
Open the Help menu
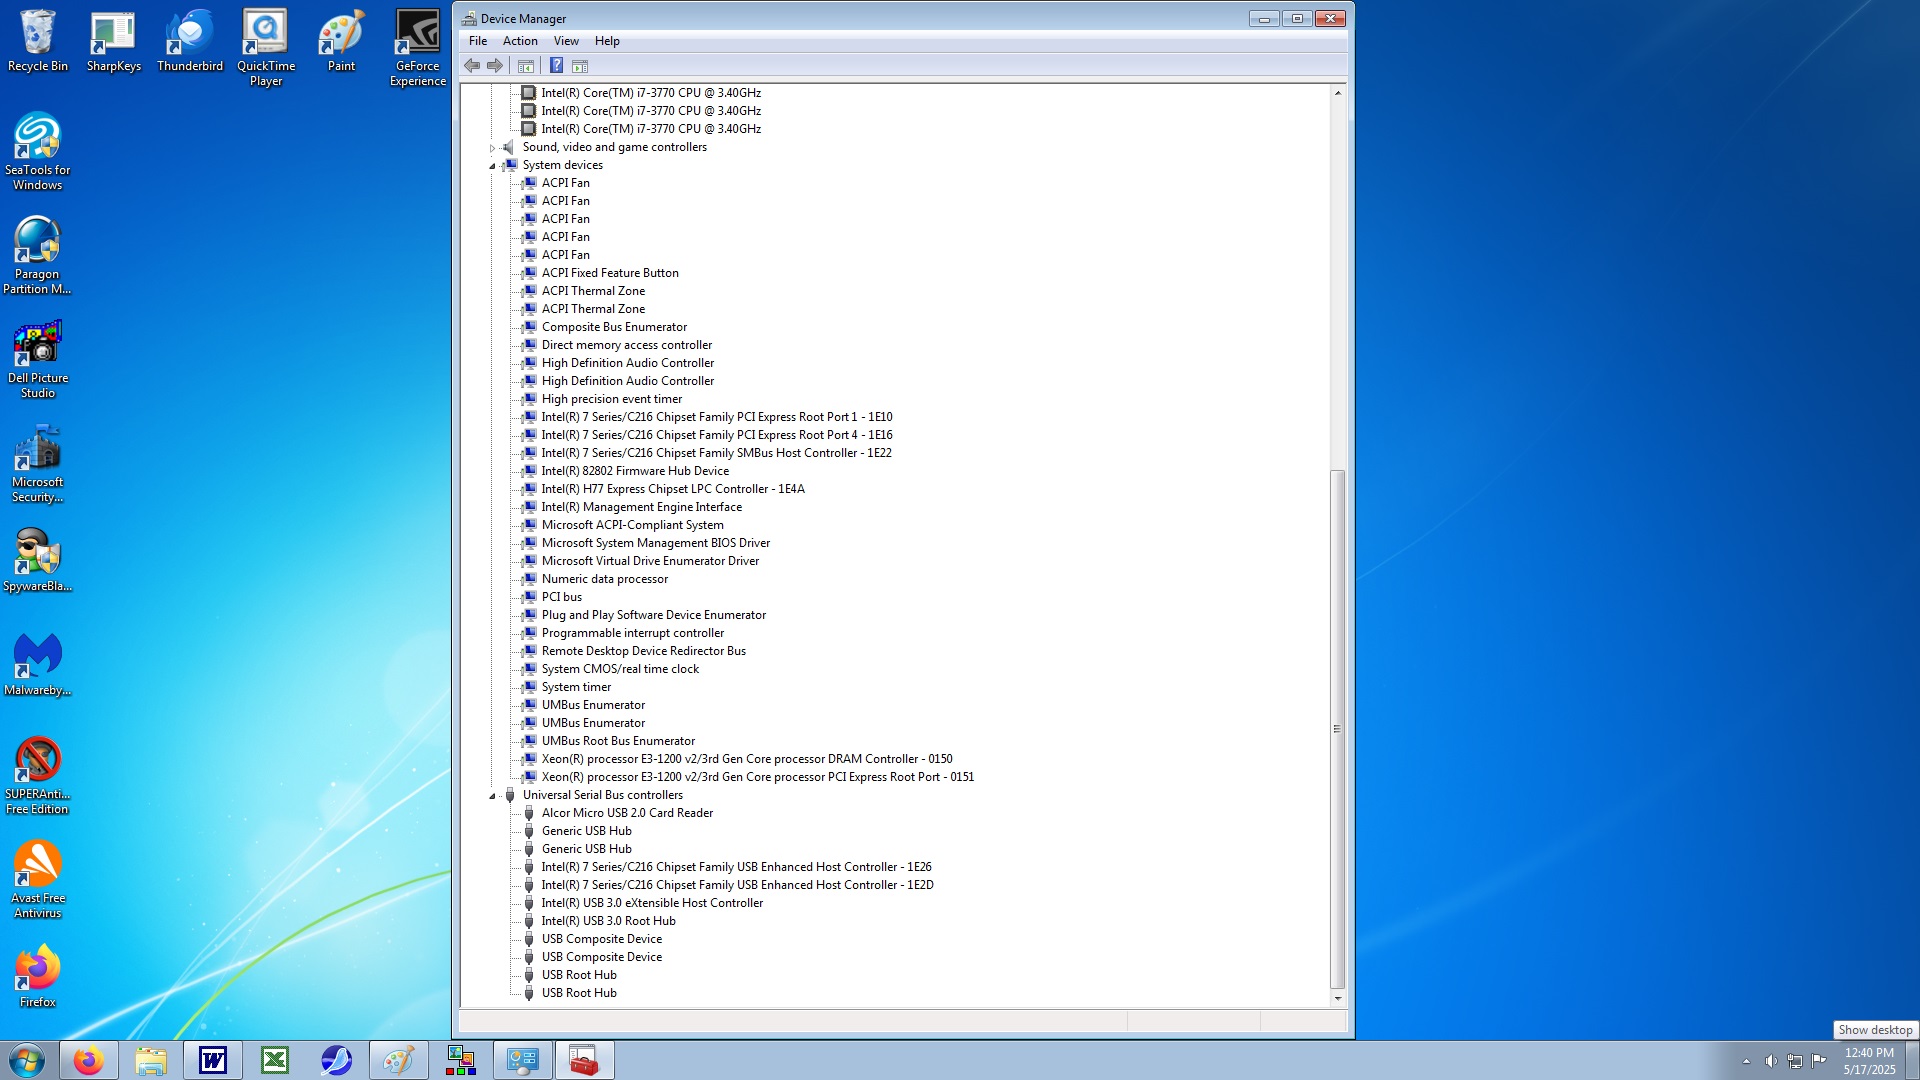click(x=607, y=41)
